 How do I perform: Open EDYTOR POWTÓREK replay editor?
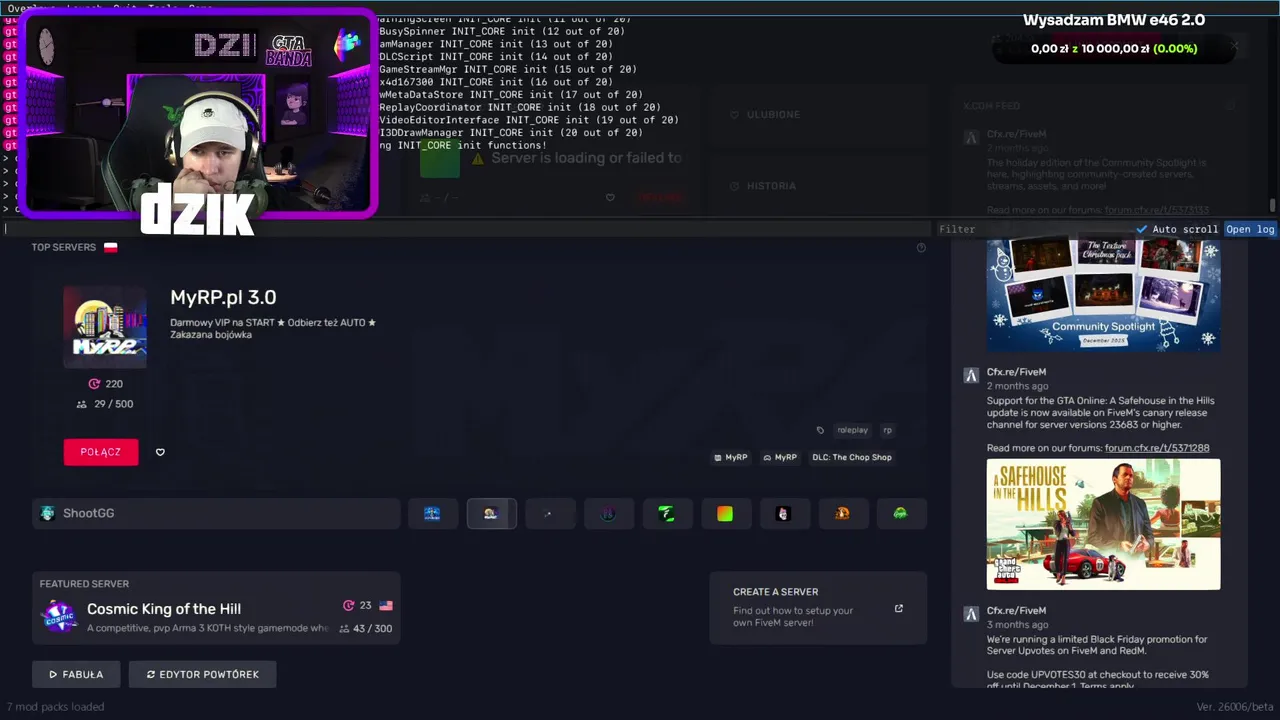pyautogui.click(x=202, y=674)
